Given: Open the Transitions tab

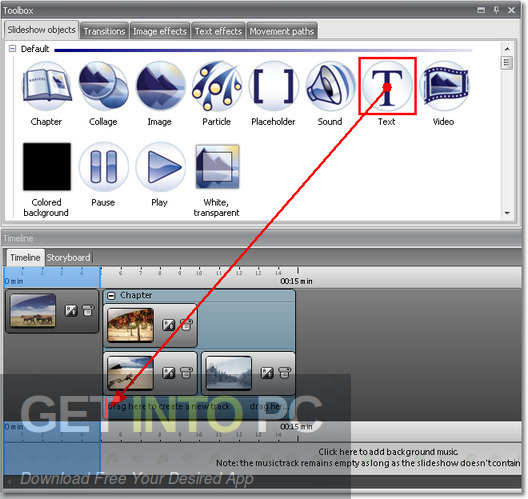Looking at the screenshot, I should pos(104,31).
